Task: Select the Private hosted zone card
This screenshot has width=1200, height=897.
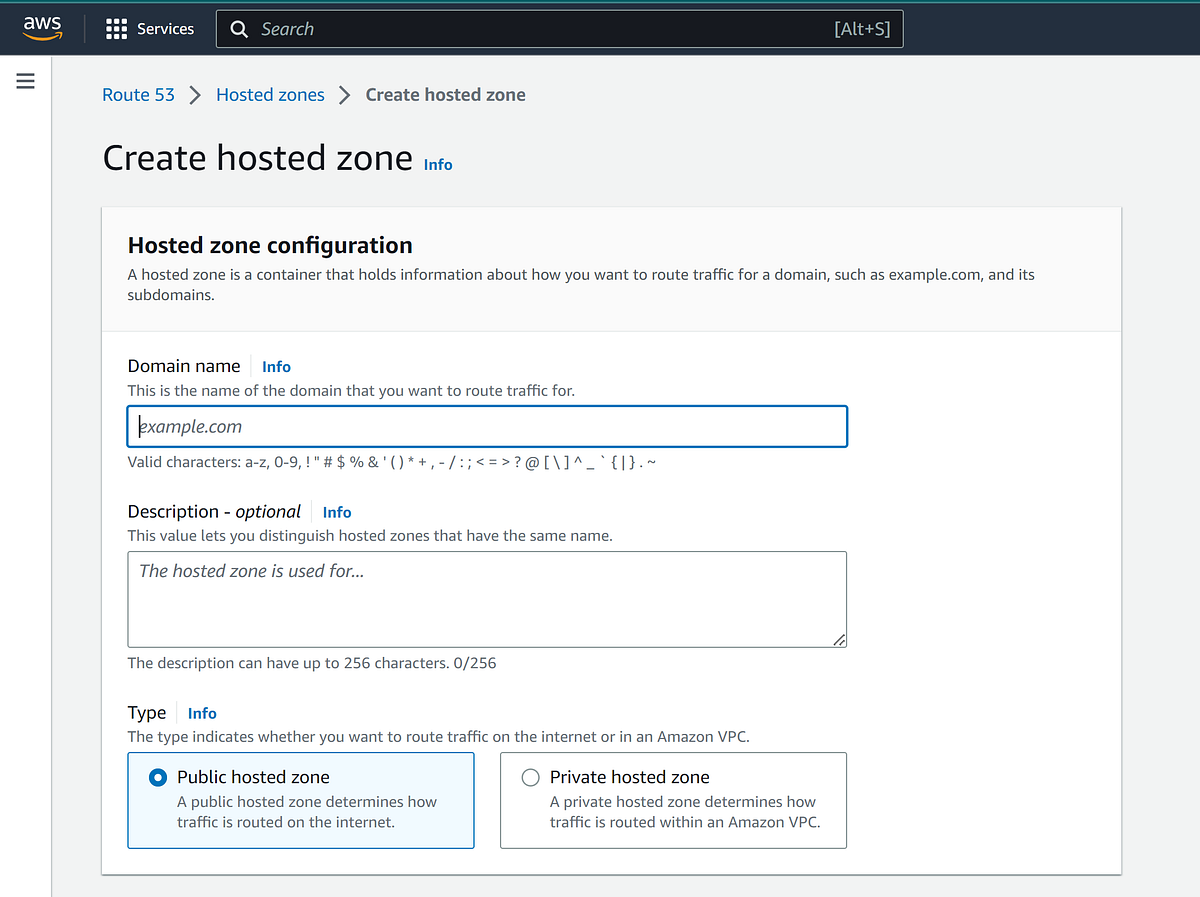Action: tap(672, 800)
